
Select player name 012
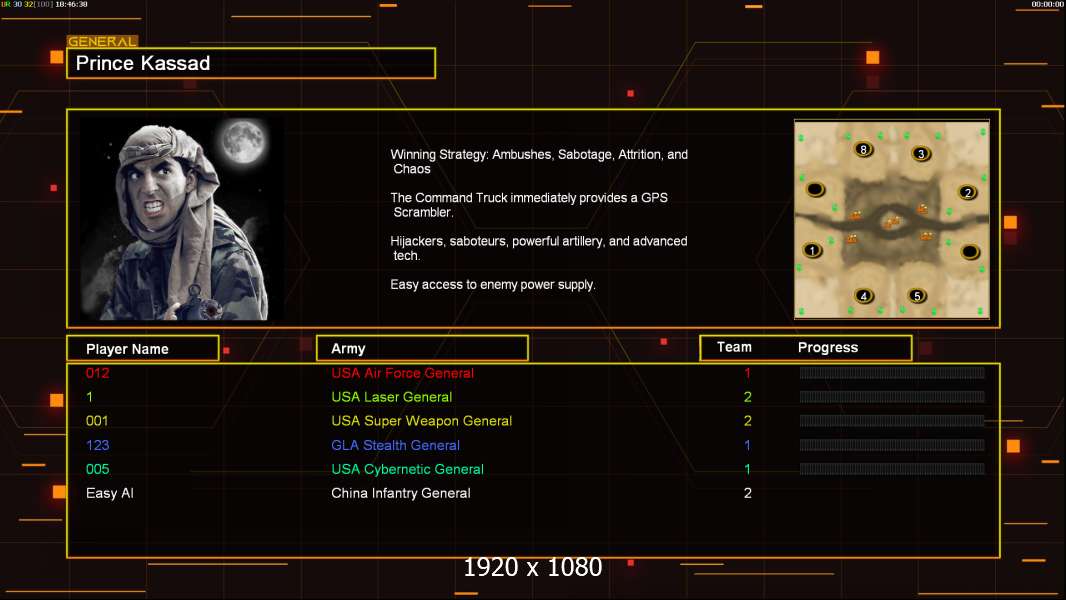[97, 373]
